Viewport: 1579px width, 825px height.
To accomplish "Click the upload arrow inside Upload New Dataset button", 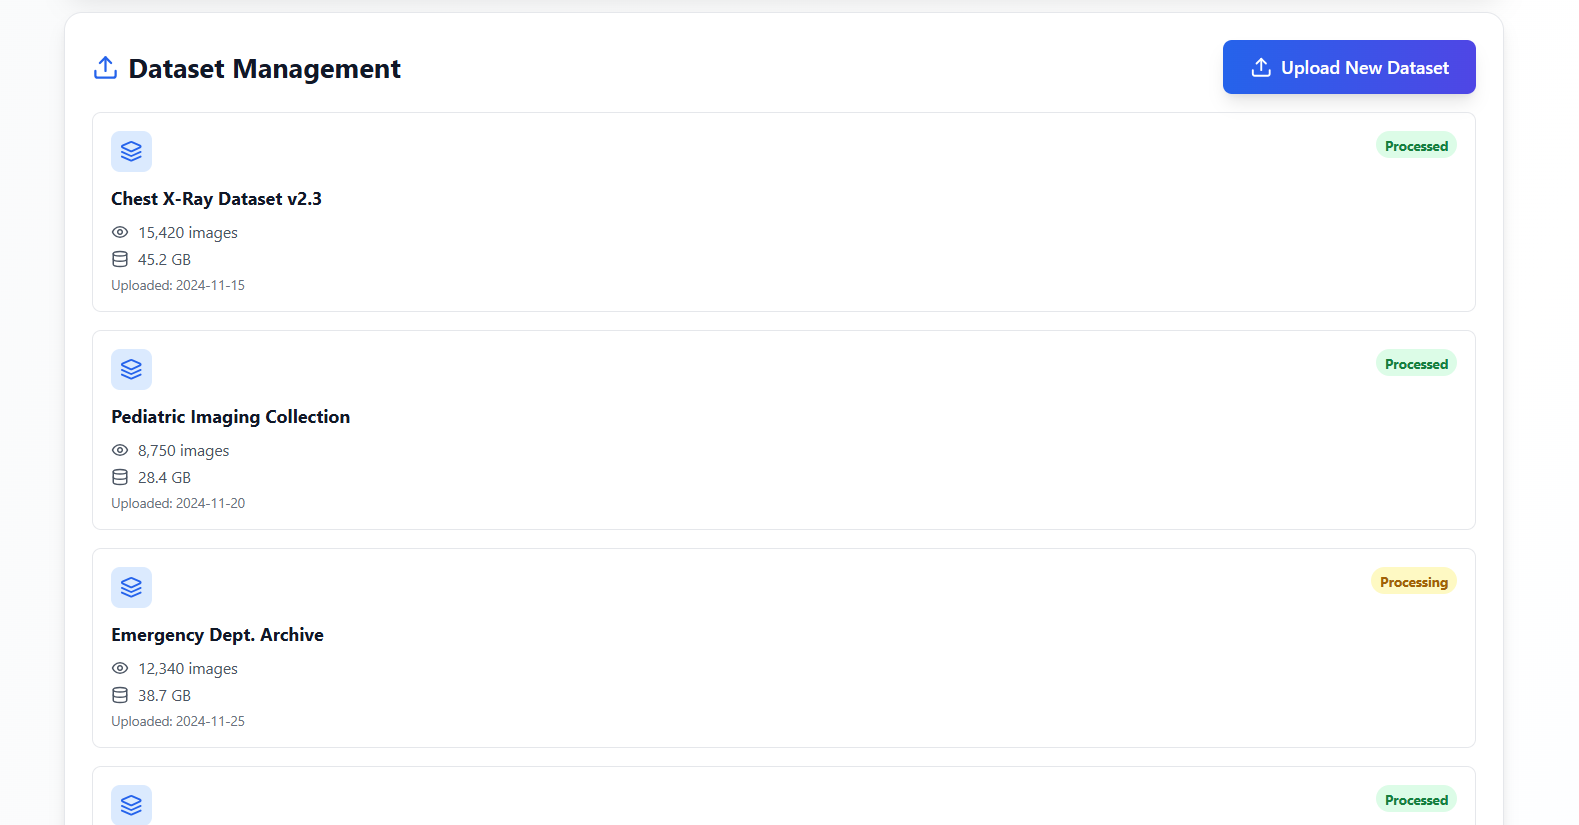I will [1259, 66].
